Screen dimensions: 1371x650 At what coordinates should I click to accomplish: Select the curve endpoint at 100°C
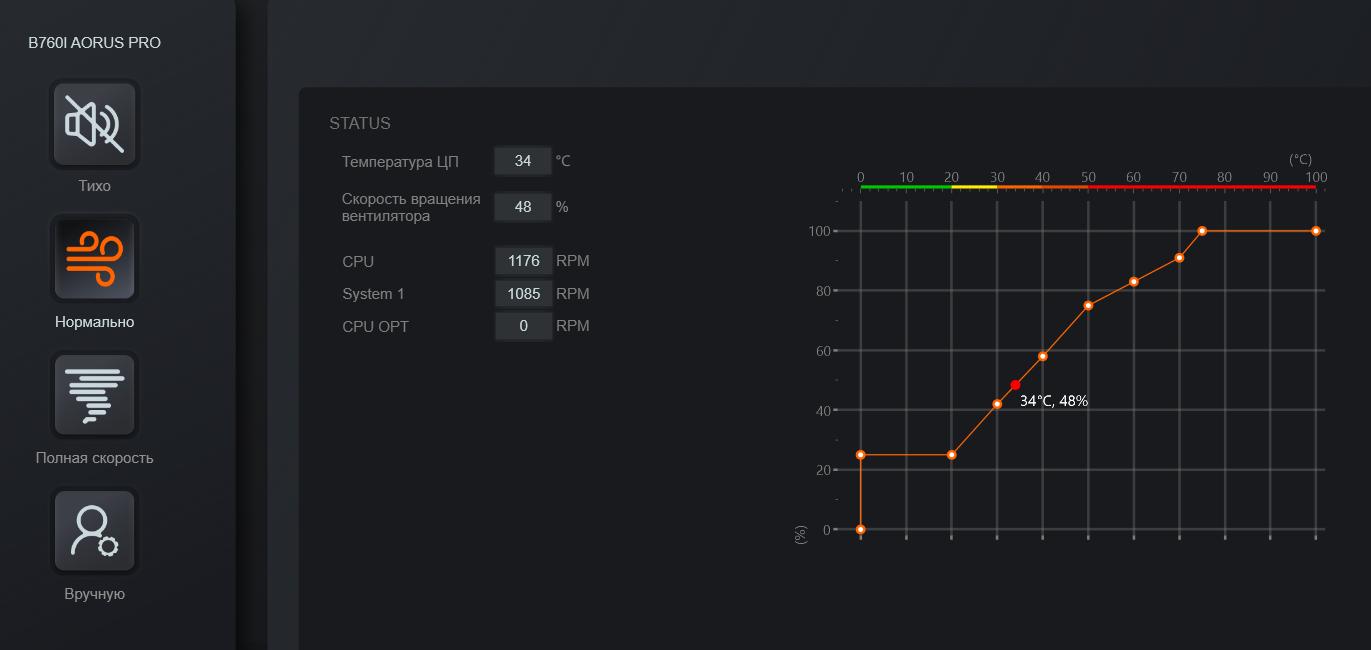(x=1316, y=231)
